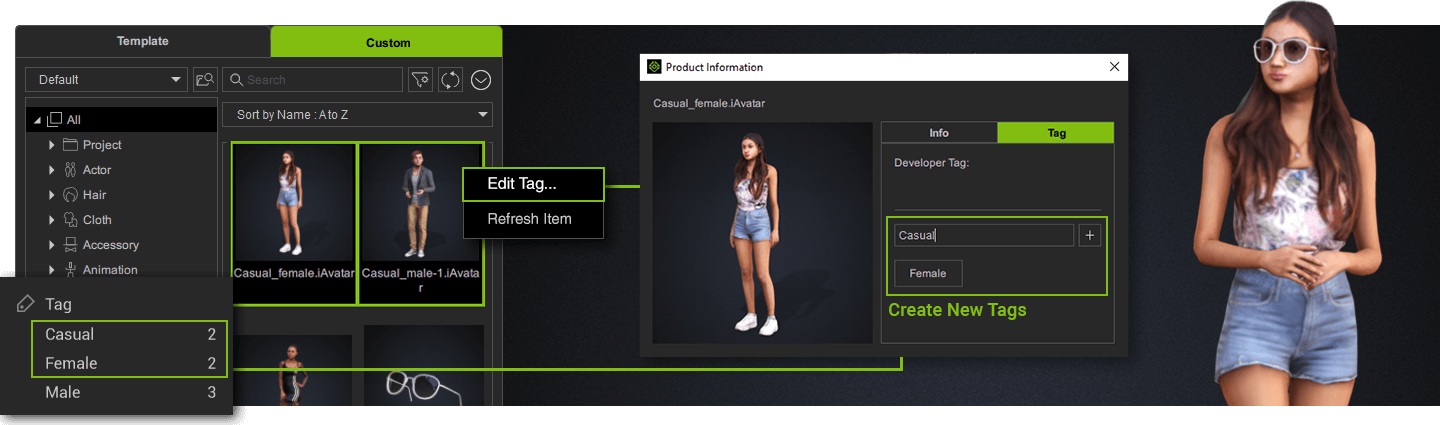Click the plus icon to add tag
Image resolution: width=1440 pixels, height=425 pixels.
pos(1089,235)
